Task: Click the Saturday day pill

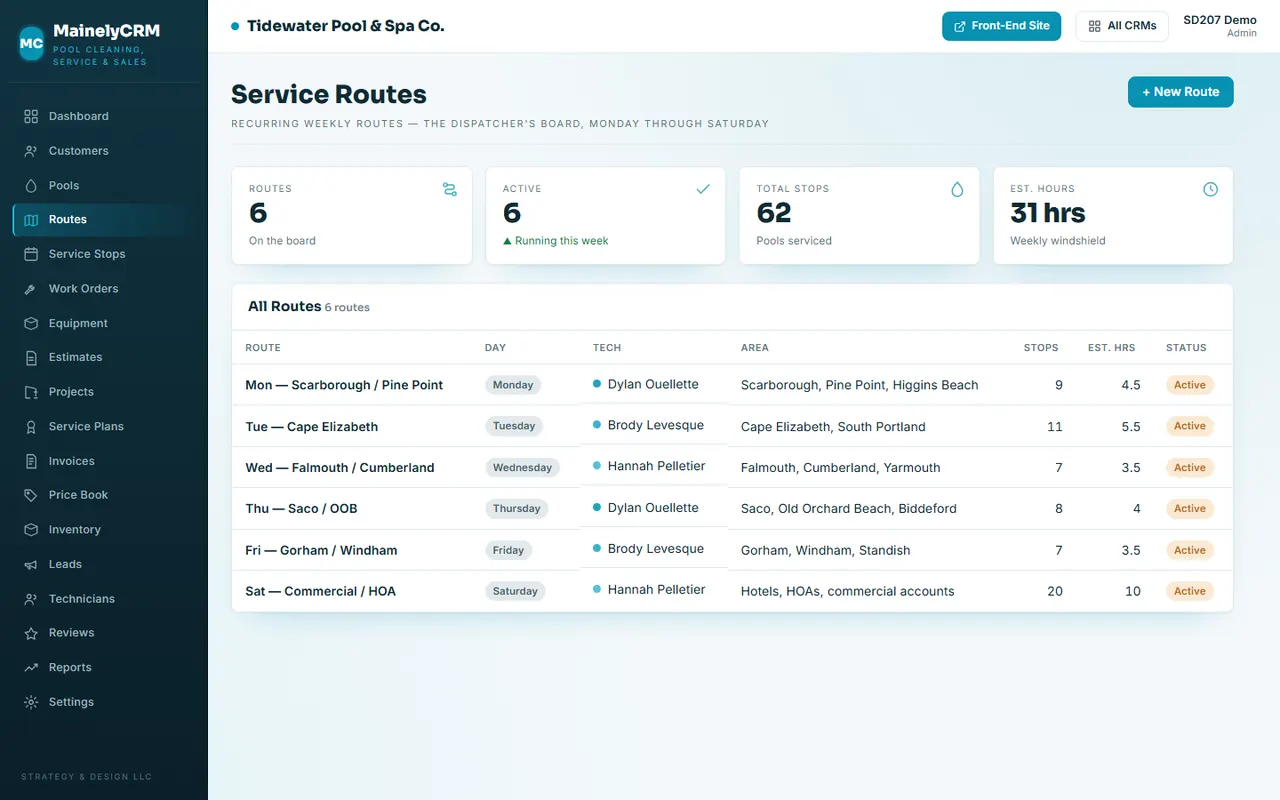Action: point(515,591)
